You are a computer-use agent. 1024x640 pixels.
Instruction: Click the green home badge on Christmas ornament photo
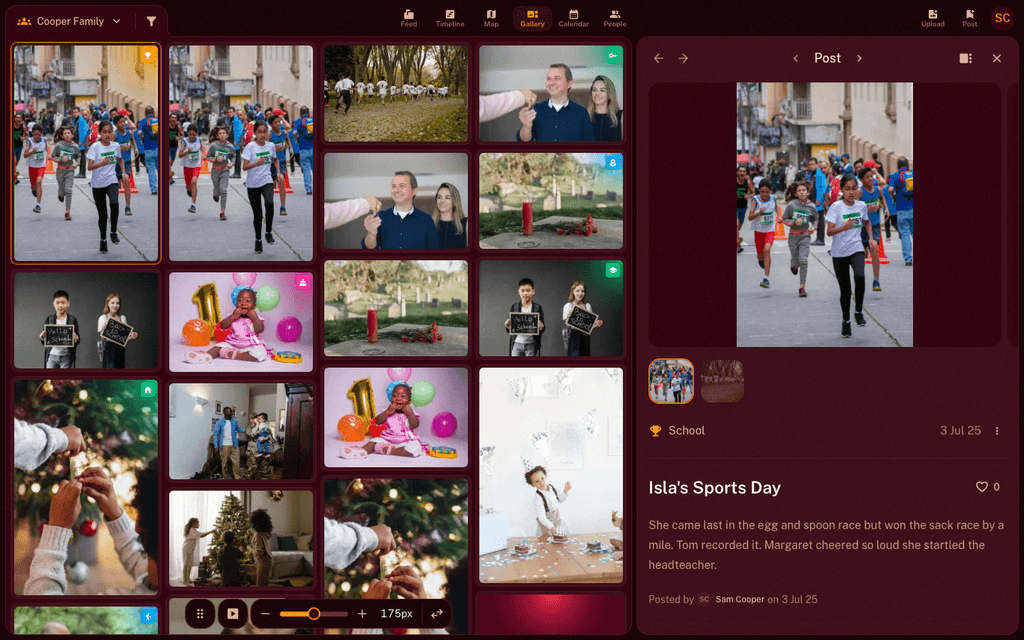(x=148, y=390)
